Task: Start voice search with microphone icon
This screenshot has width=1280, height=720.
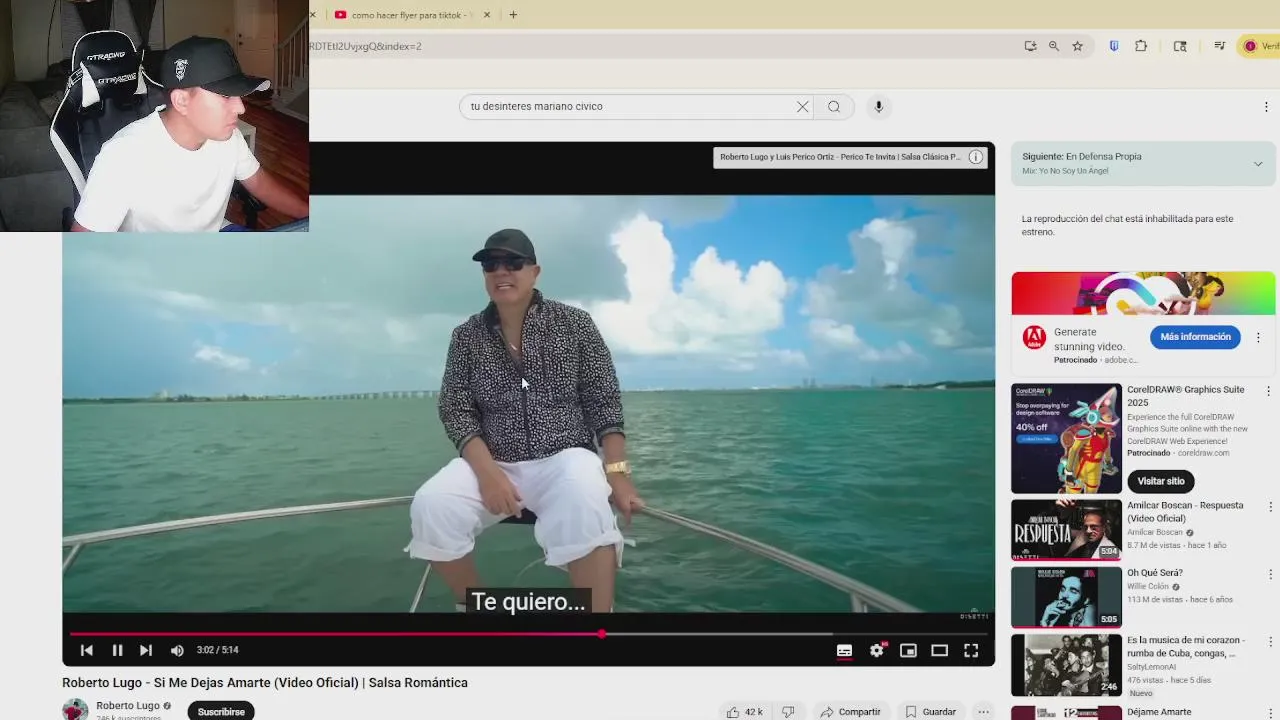Action: tap(879, 106)
